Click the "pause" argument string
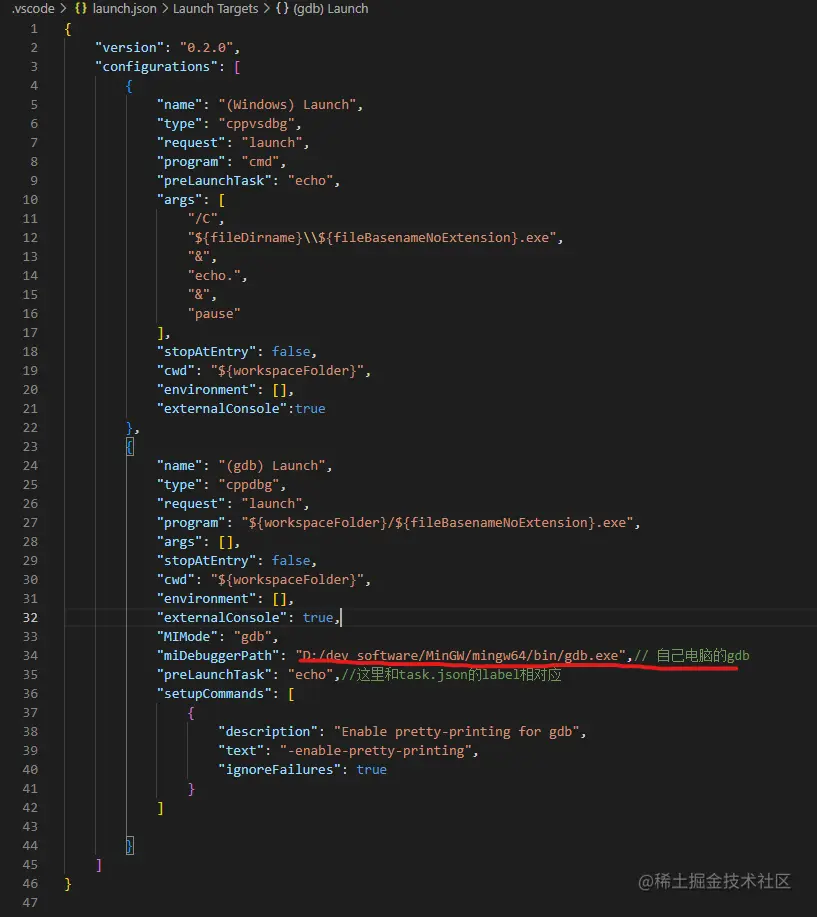This screenshot has width=817, height=917. pyautogui.click(x=214, y=313)
